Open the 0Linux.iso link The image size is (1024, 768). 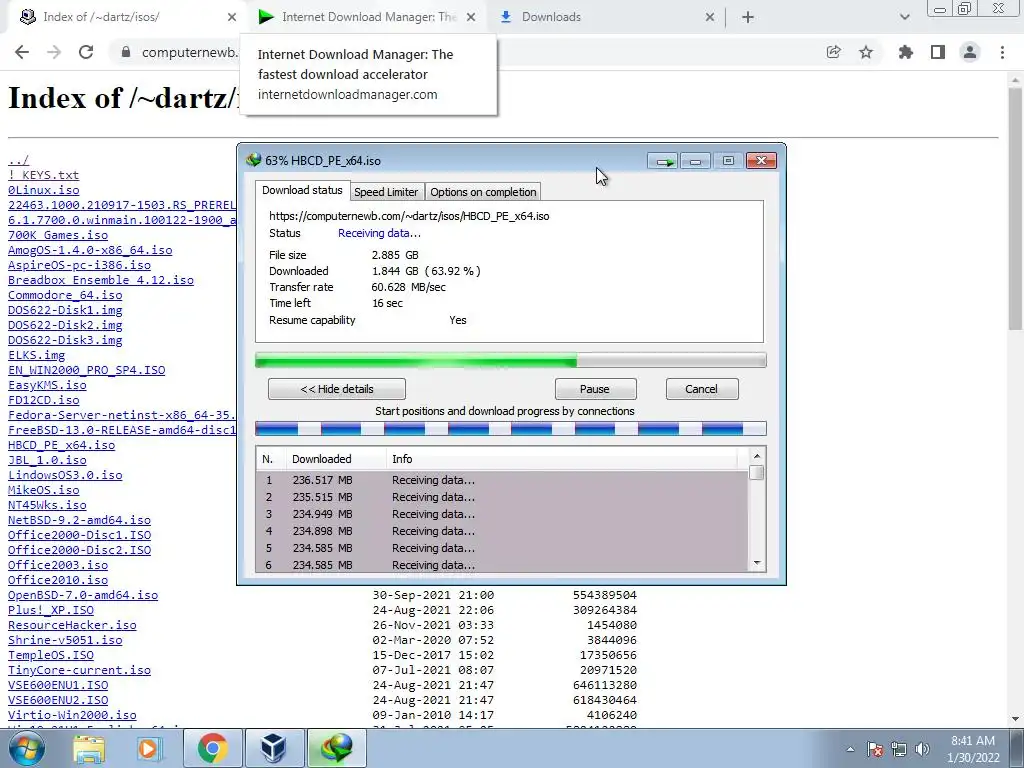pyautogui.click(x=44, y=190)
